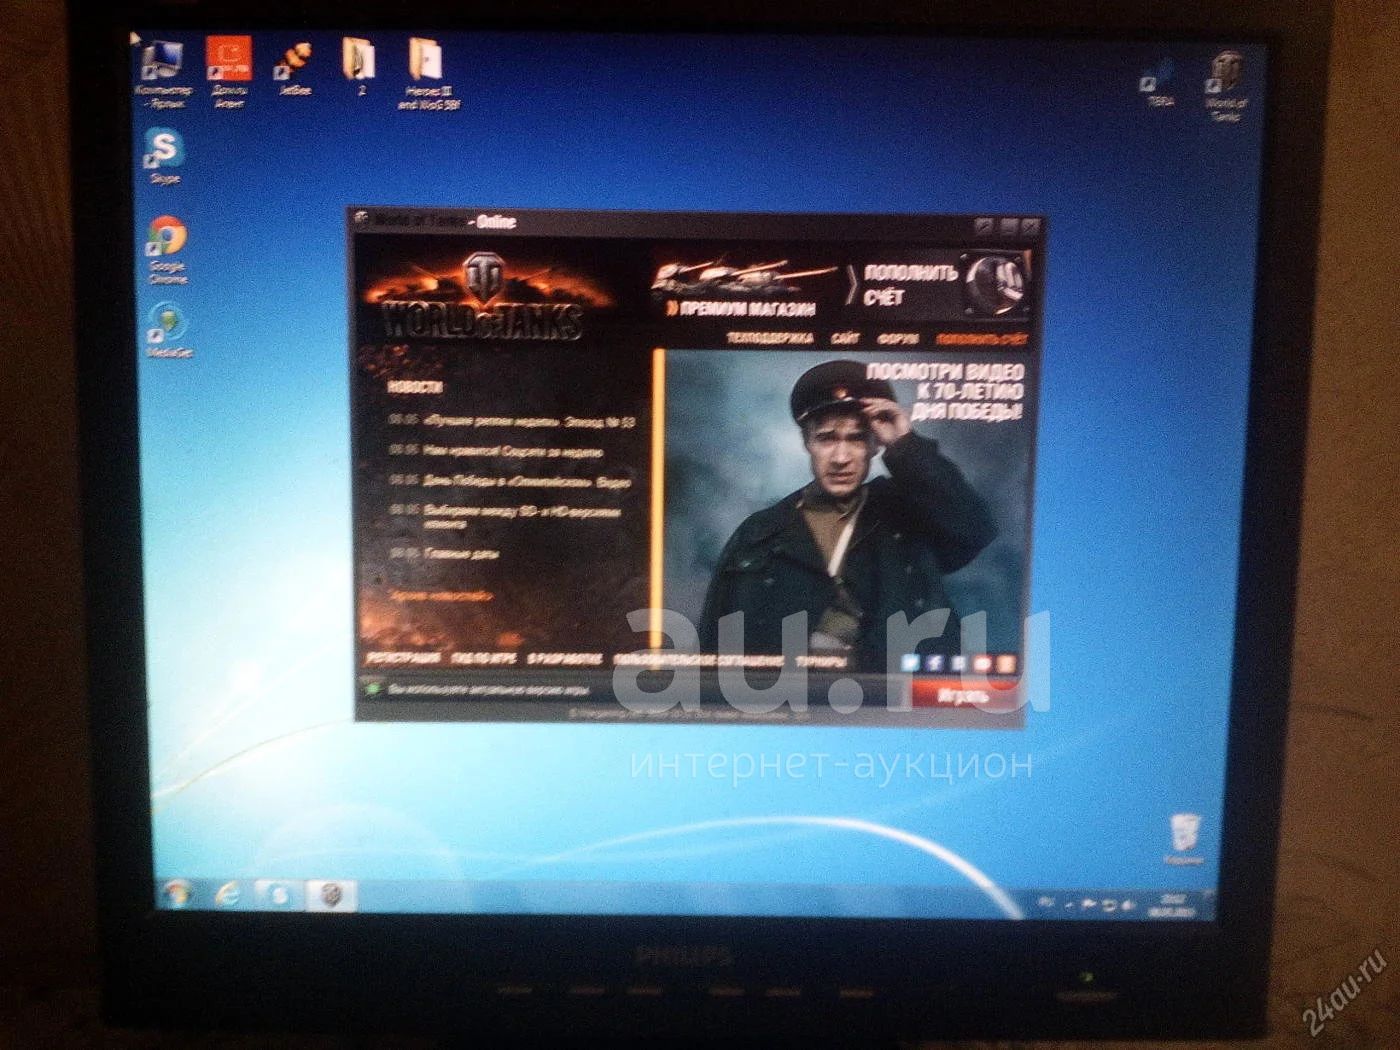Screen dimensions: 1400x1050
Task: Open the Гайд по игре link
Action: pyautogui.click(x=483, y=659)
